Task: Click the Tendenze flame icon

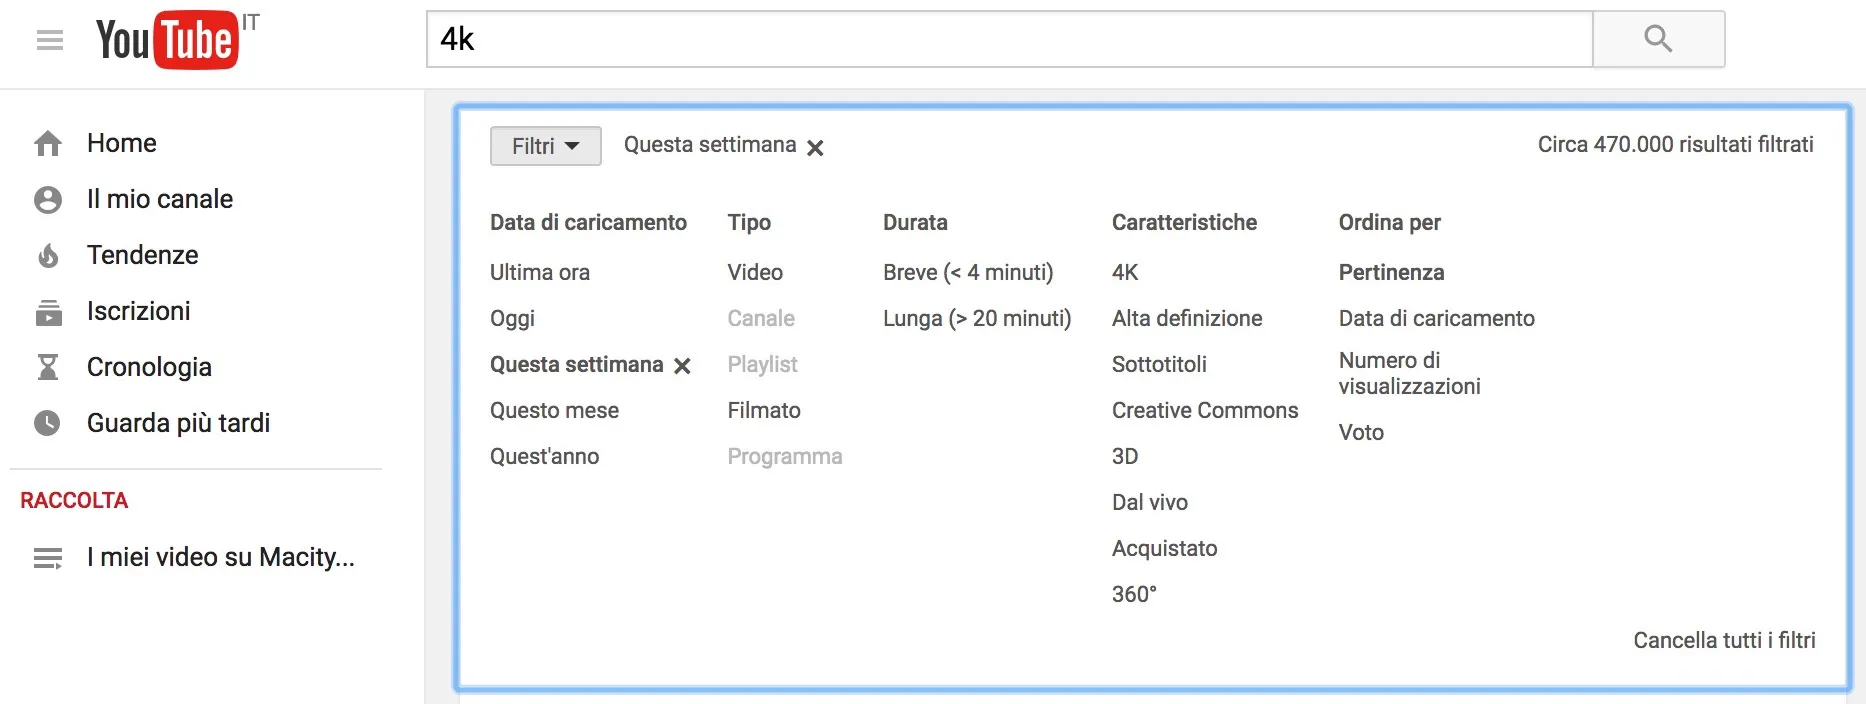Action: pyautogui.click(x=48, y=256)
